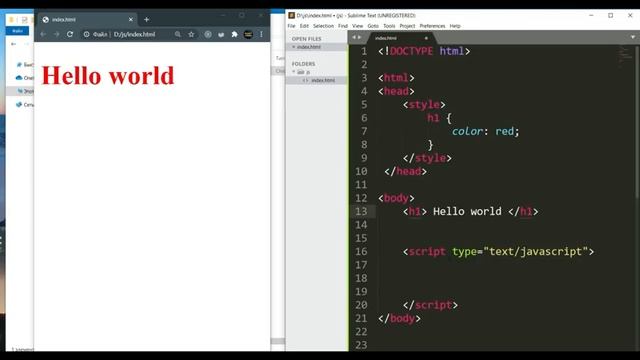The image size is (640, 360).
Task: Go back in Chrome browser
Action: coord(43,34)
